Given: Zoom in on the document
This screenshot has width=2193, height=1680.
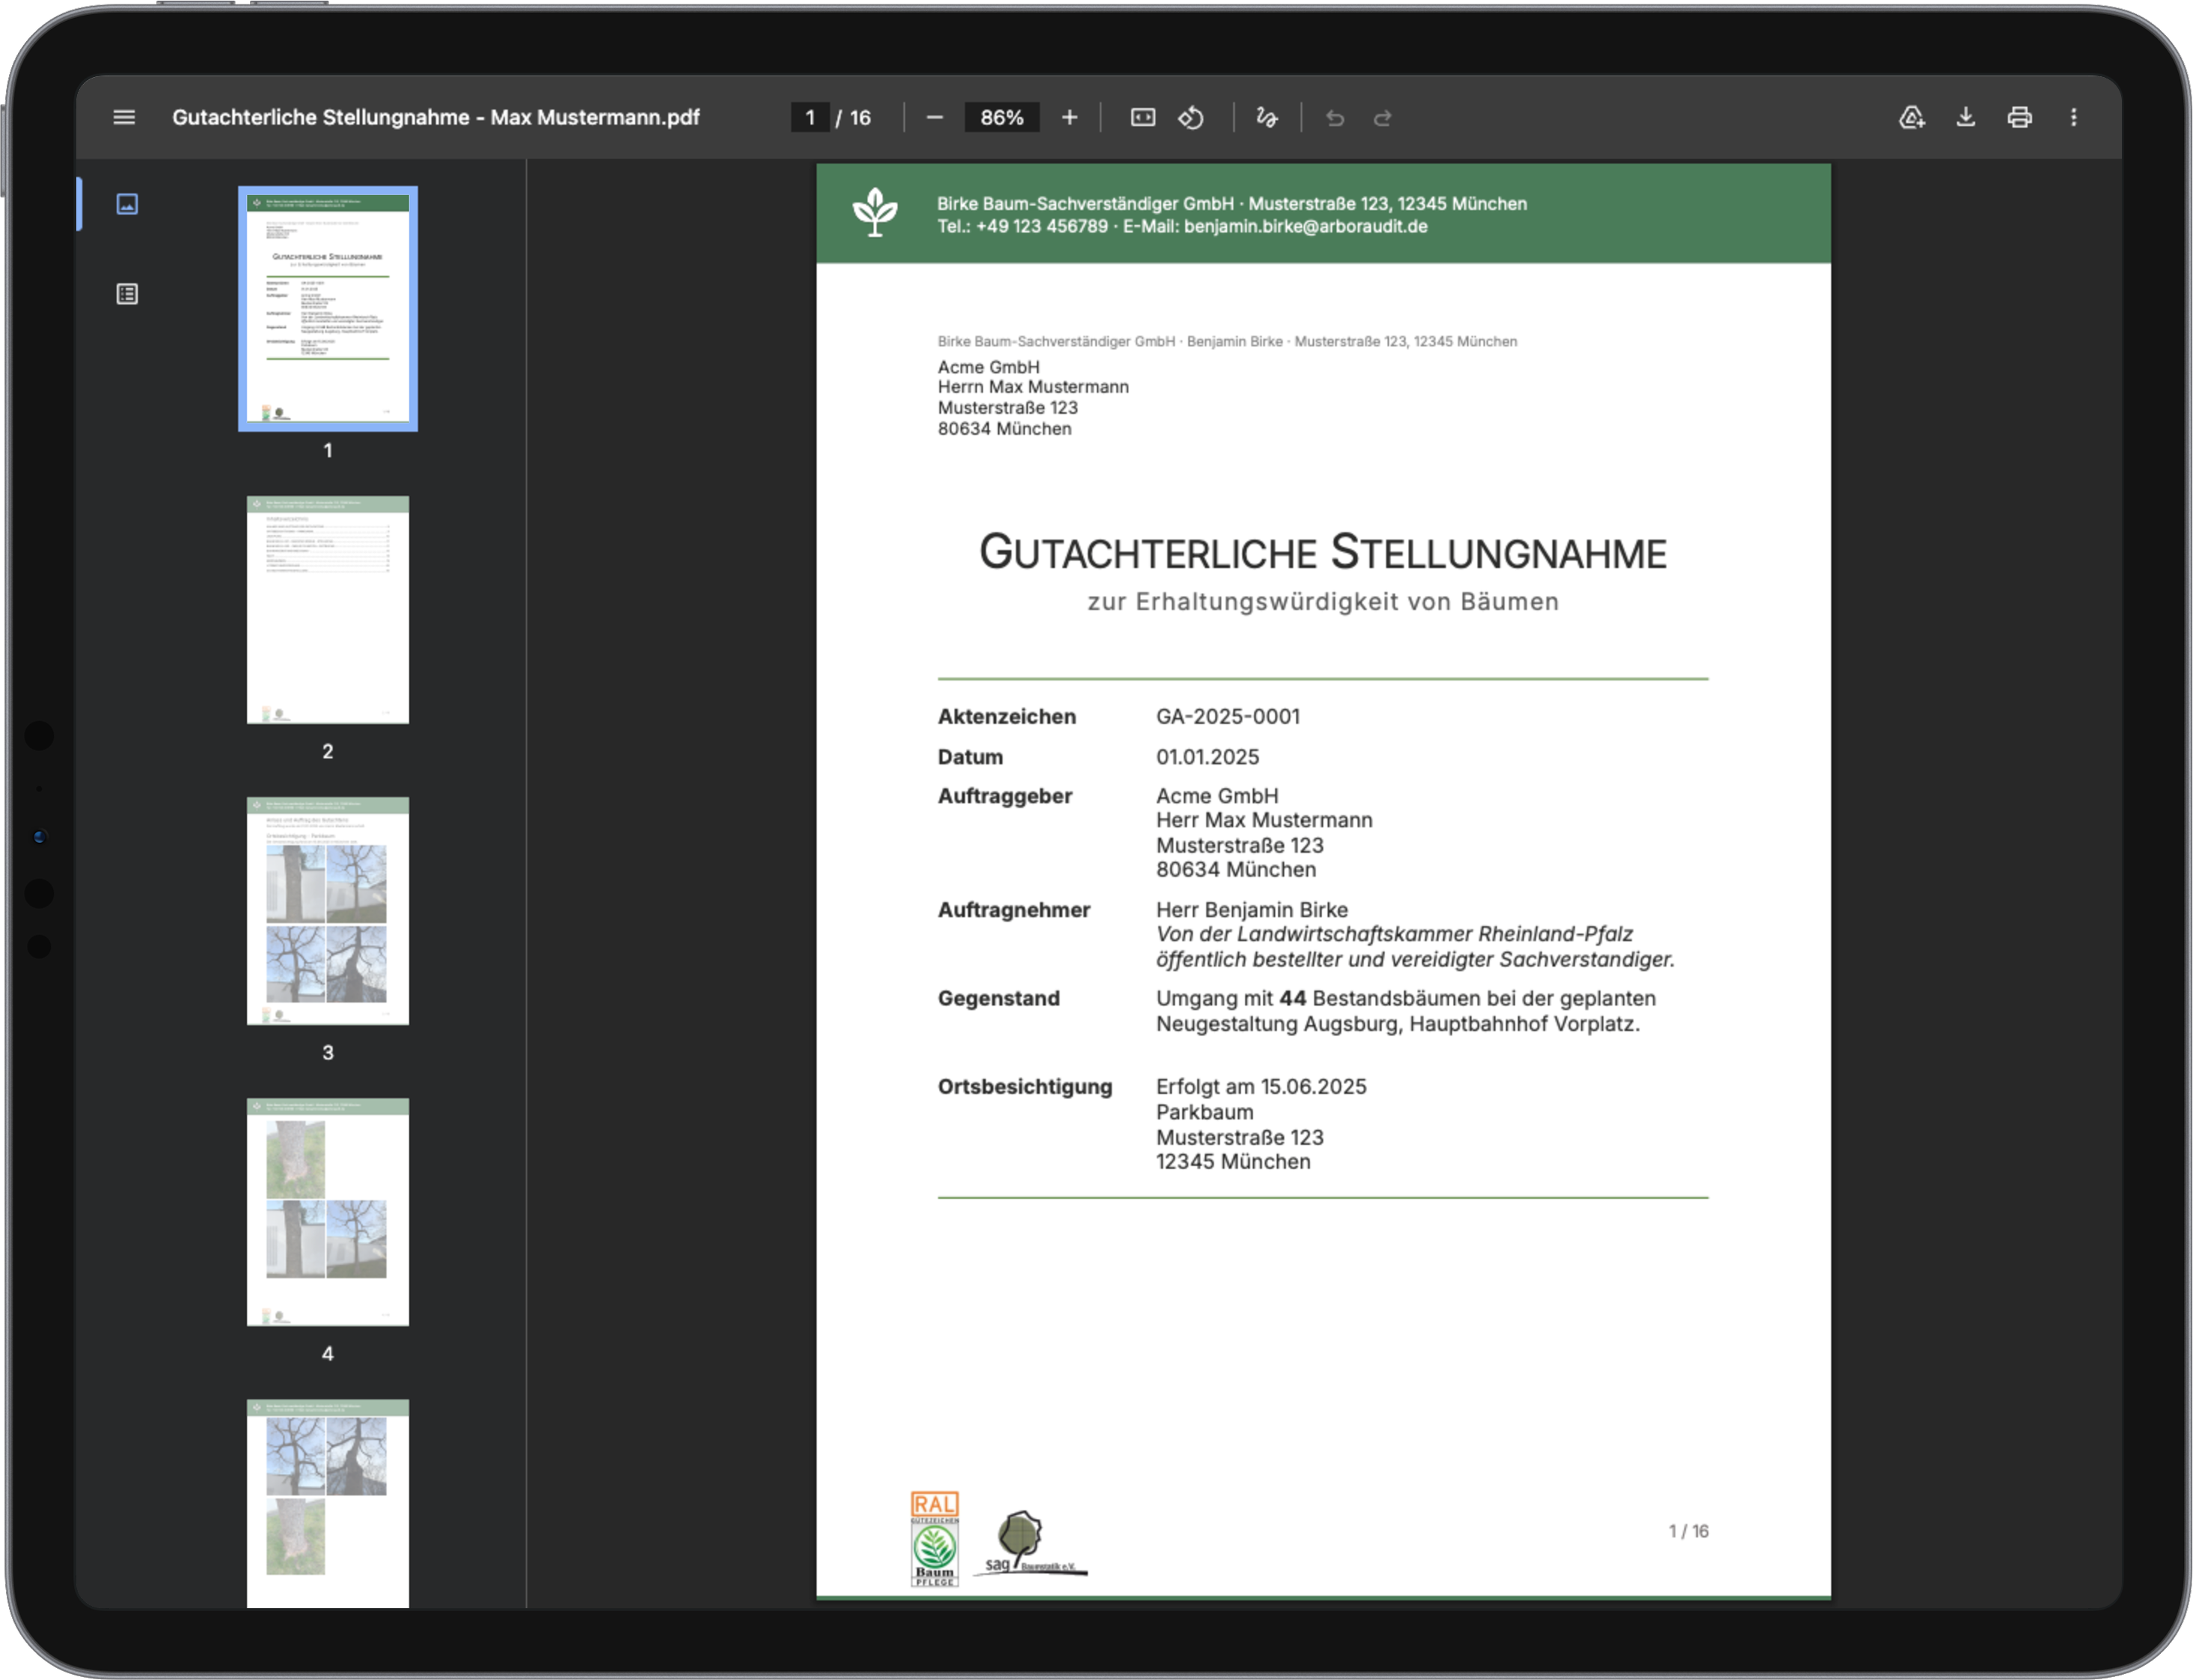Looking at the screenshot, I should coord(1069,117).
